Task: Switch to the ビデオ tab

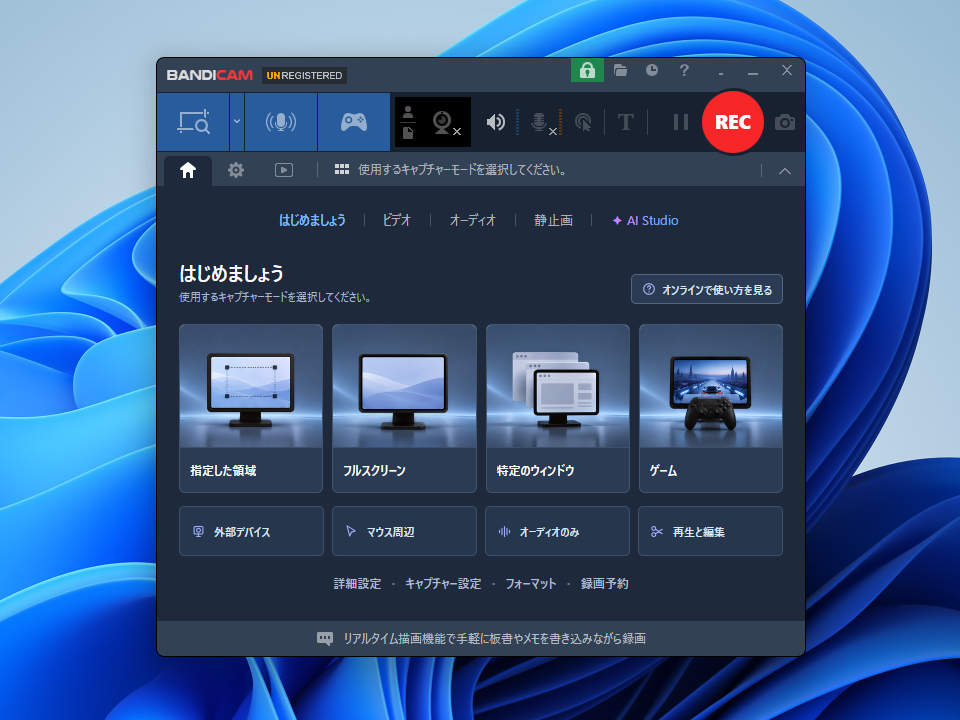Action: tap(397, 220)
